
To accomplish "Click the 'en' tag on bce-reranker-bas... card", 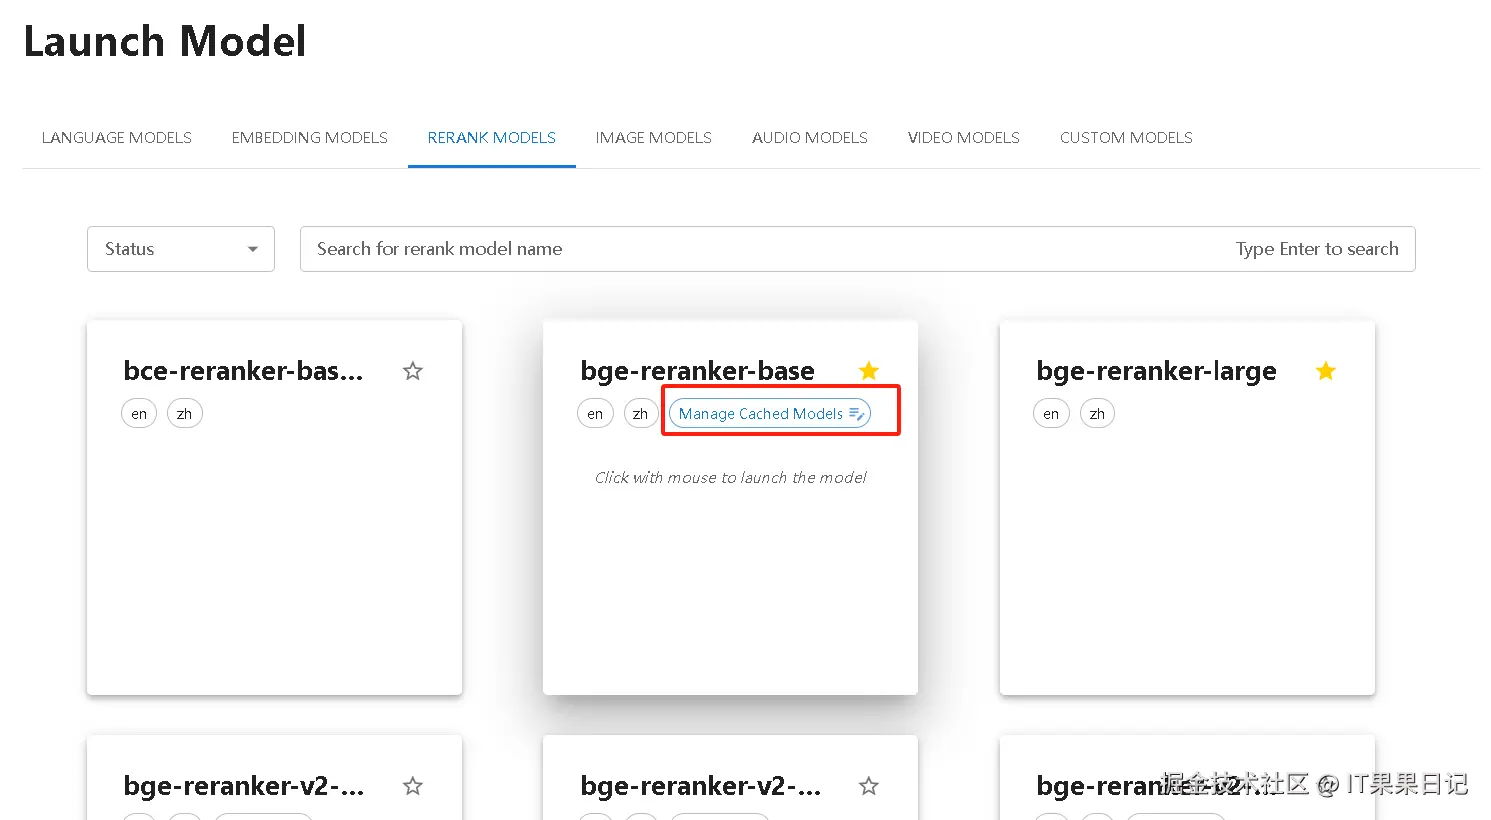I will [x=139, y=413].
